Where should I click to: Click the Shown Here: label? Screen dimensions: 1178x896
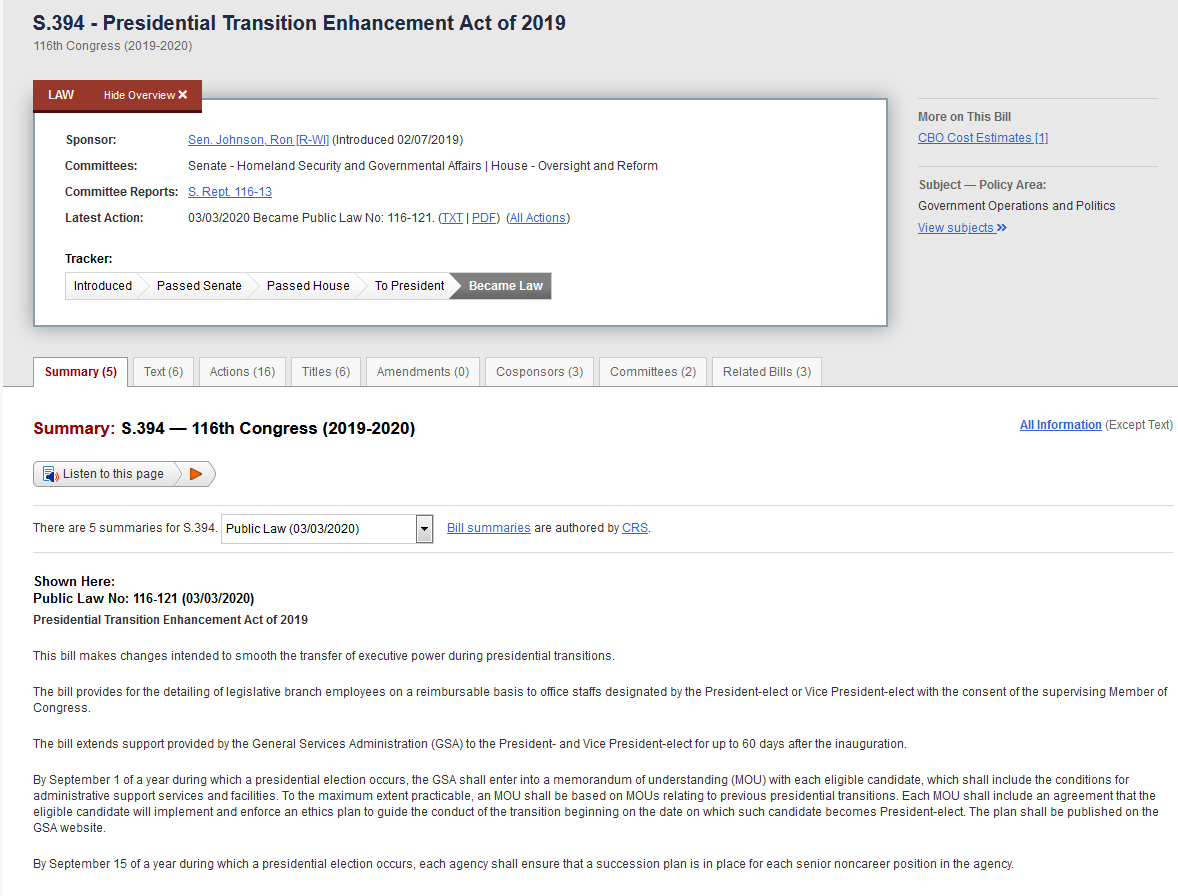click(x=74, y=581)
